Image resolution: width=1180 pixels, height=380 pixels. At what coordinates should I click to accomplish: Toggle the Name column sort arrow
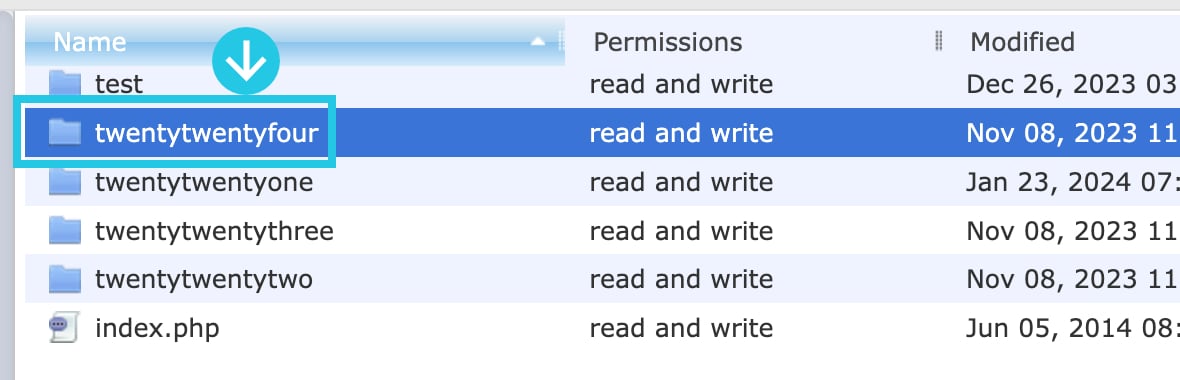click(x=537, y=42)
